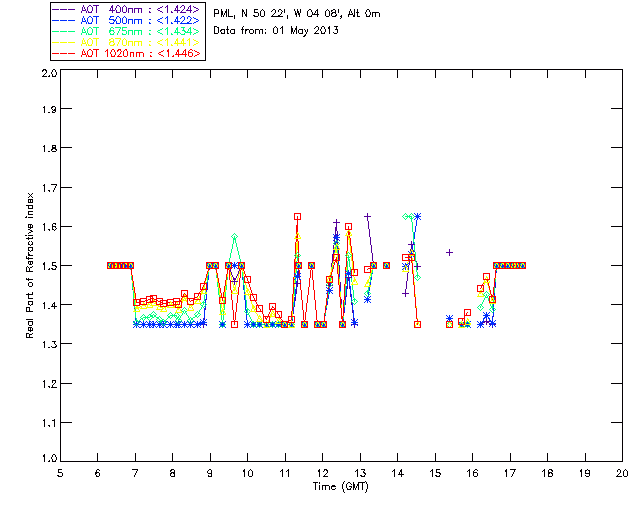The width and height of the screenshot is (640, 512).
Task: Click the hour 7 label on time axis
Action: (135, 473)
